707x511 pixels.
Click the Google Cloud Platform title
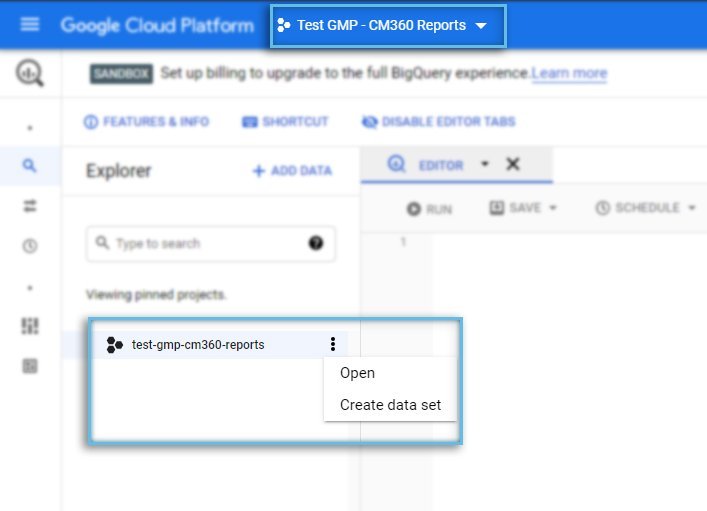pyautogui.click(x=157, y=25)
